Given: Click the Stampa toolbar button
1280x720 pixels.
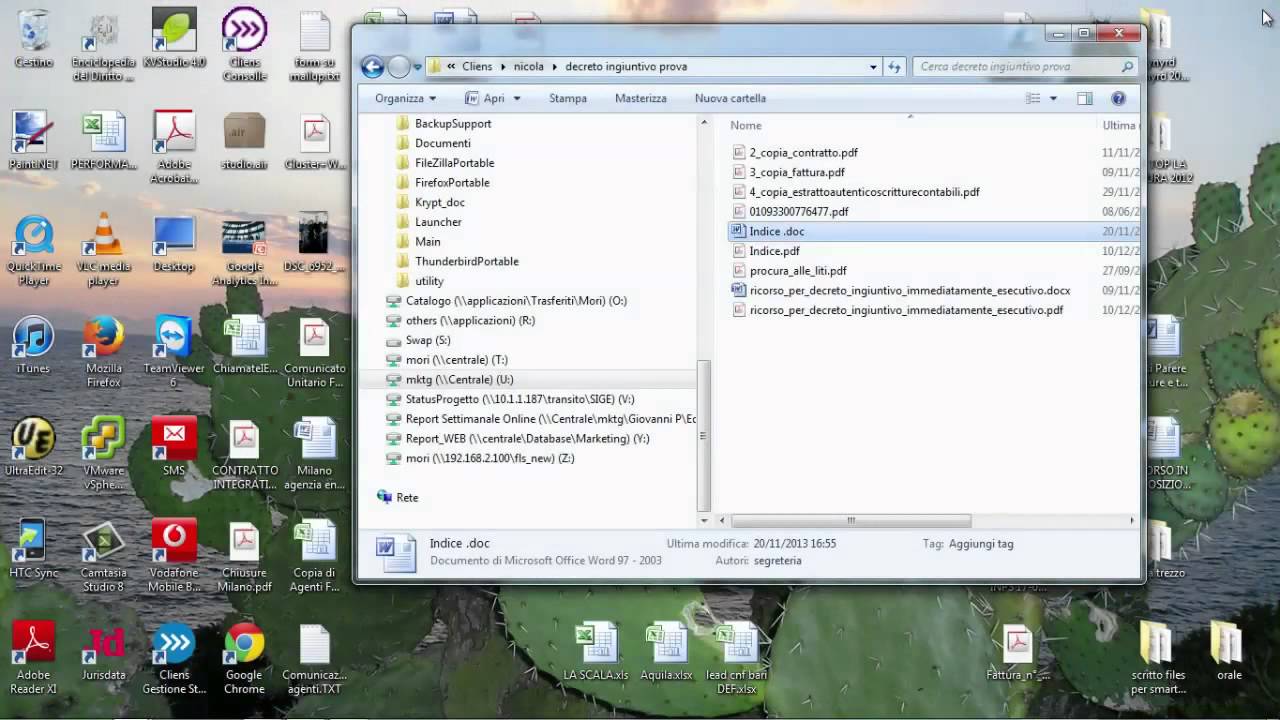Looking at the screenshot, I should (568, 98).
